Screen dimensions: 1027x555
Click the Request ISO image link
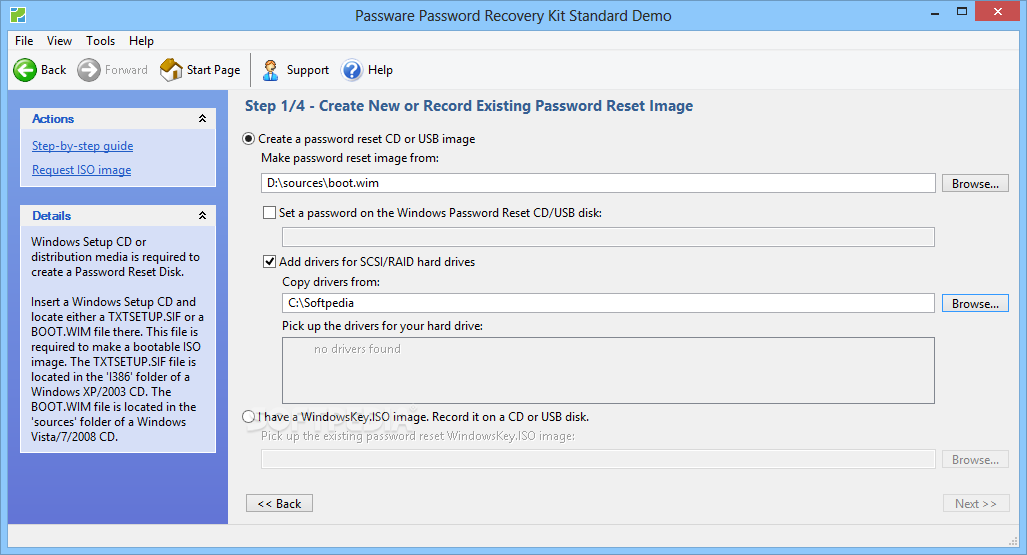pyautogui.click(x=81, y=170)
